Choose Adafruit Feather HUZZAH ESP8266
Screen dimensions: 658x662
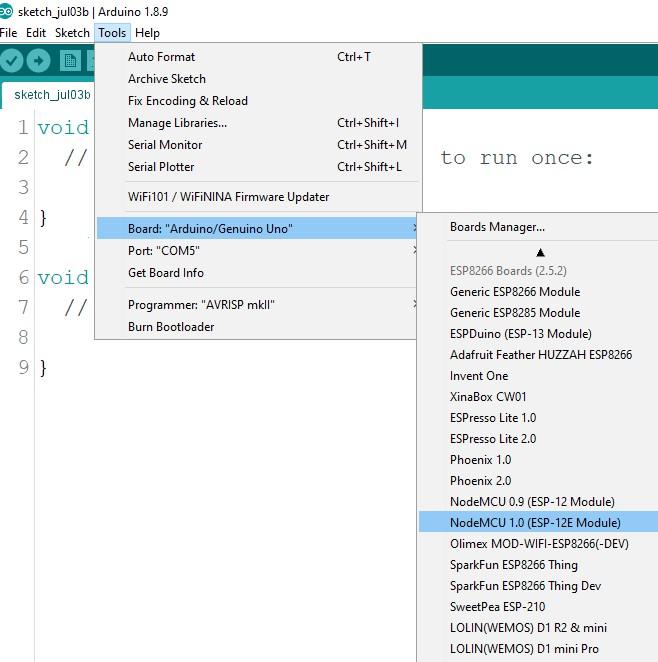tap(538, 355)
